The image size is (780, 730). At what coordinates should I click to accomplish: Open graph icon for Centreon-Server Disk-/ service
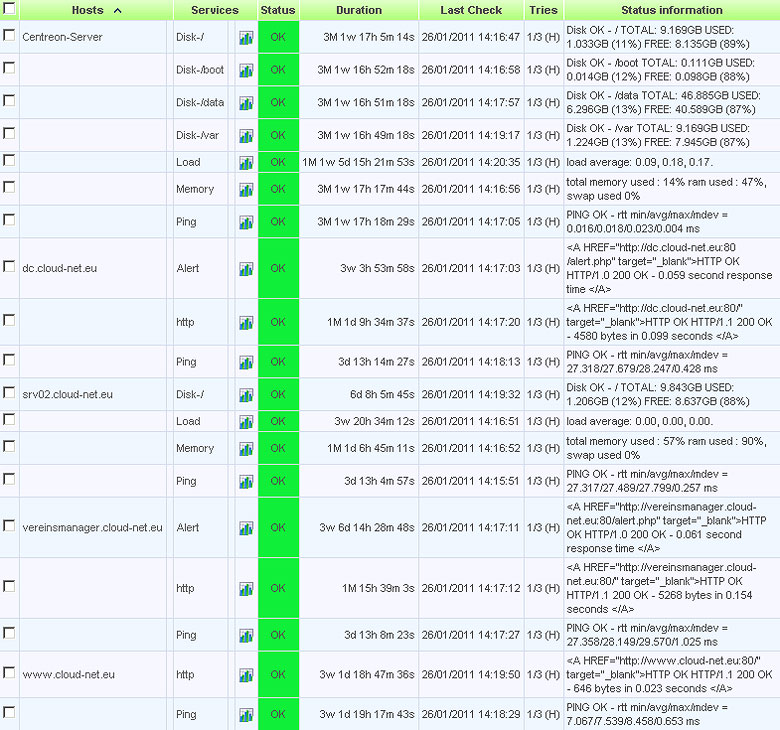246,37
